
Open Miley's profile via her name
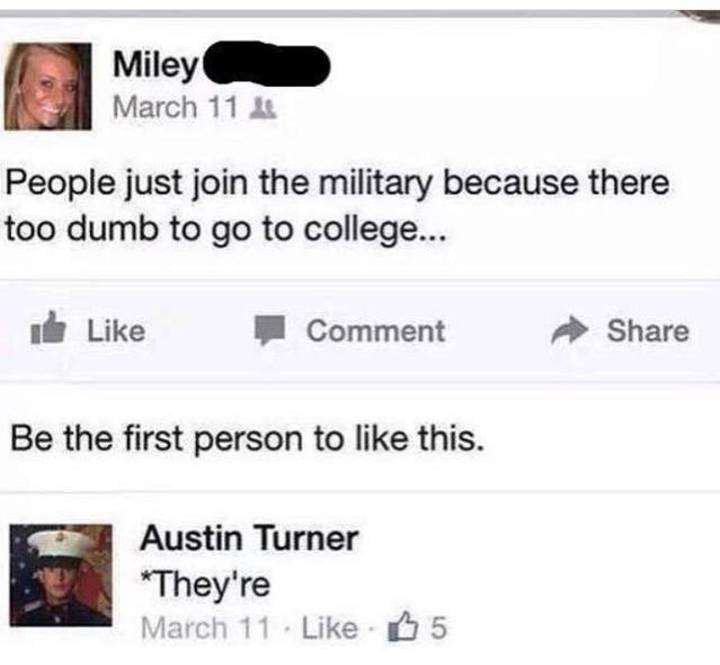[x=155, y=65]
